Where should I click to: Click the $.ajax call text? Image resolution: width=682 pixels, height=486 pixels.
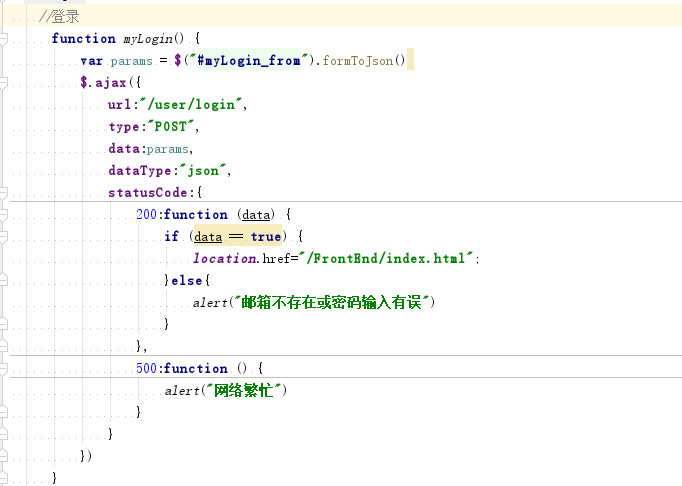click(104, 83)
